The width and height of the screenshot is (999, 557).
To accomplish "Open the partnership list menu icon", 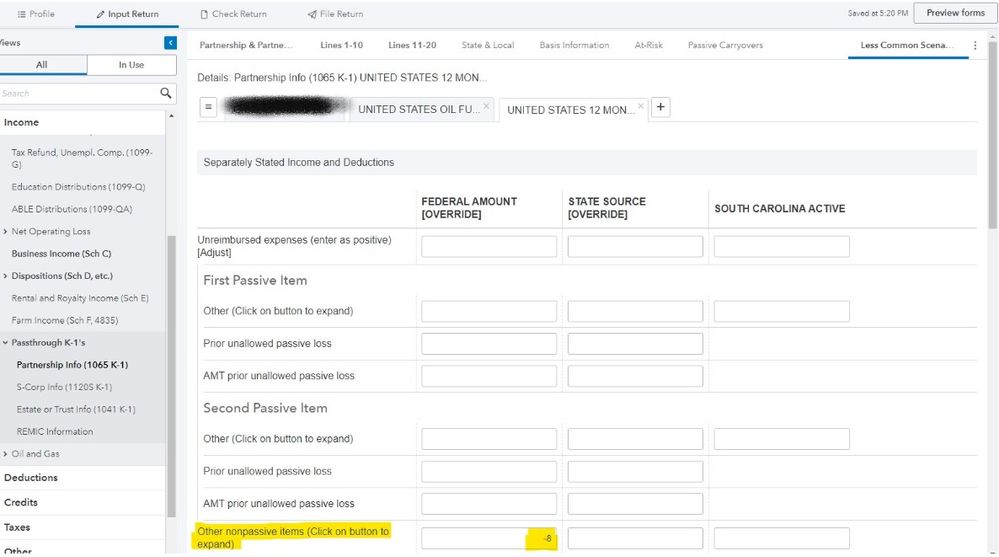I will click(x=208, y=108).
